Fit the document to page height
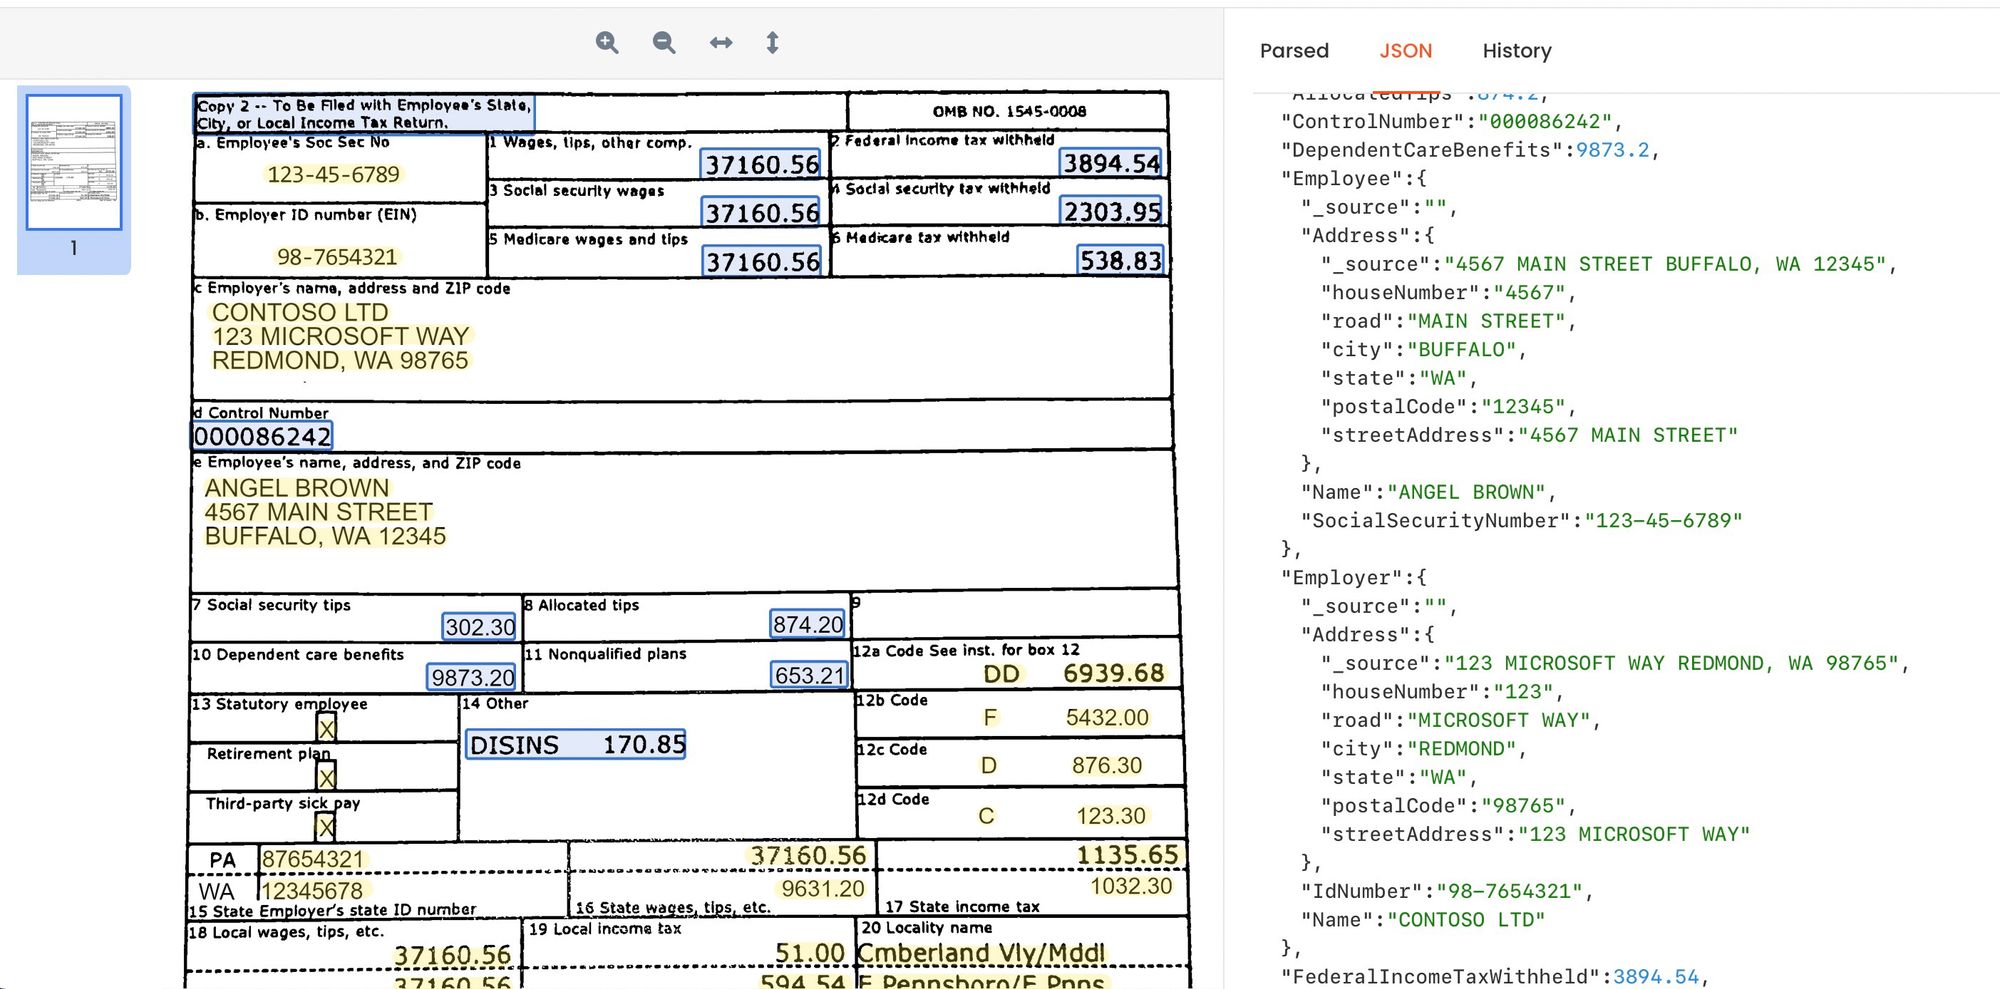 tap(773, 43)
